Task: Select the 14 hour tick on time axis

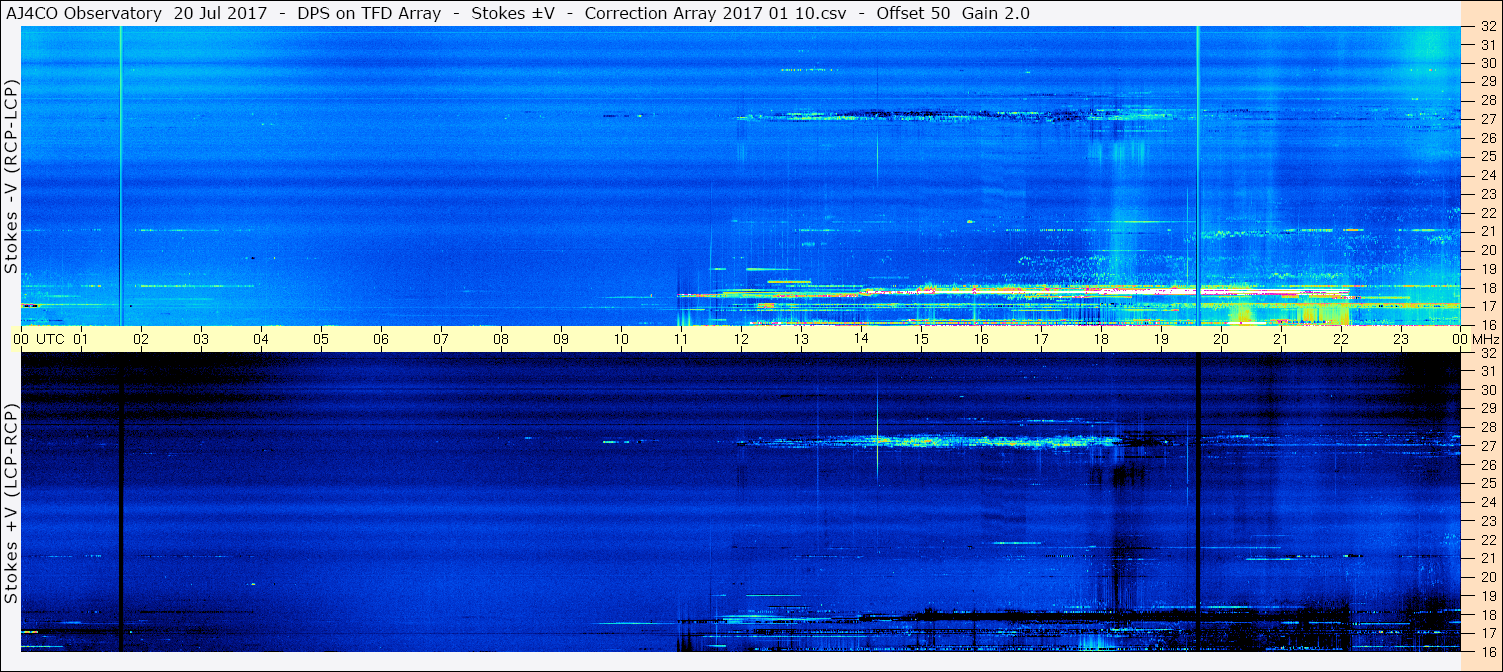Action: [x=861, y=339]
